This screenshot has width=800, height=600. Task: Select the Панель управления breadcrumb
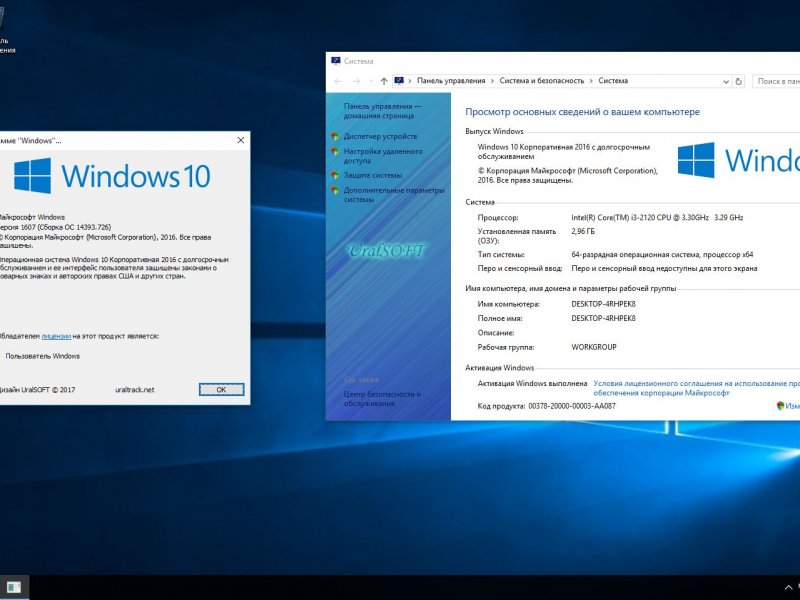(x=451, y=81)
